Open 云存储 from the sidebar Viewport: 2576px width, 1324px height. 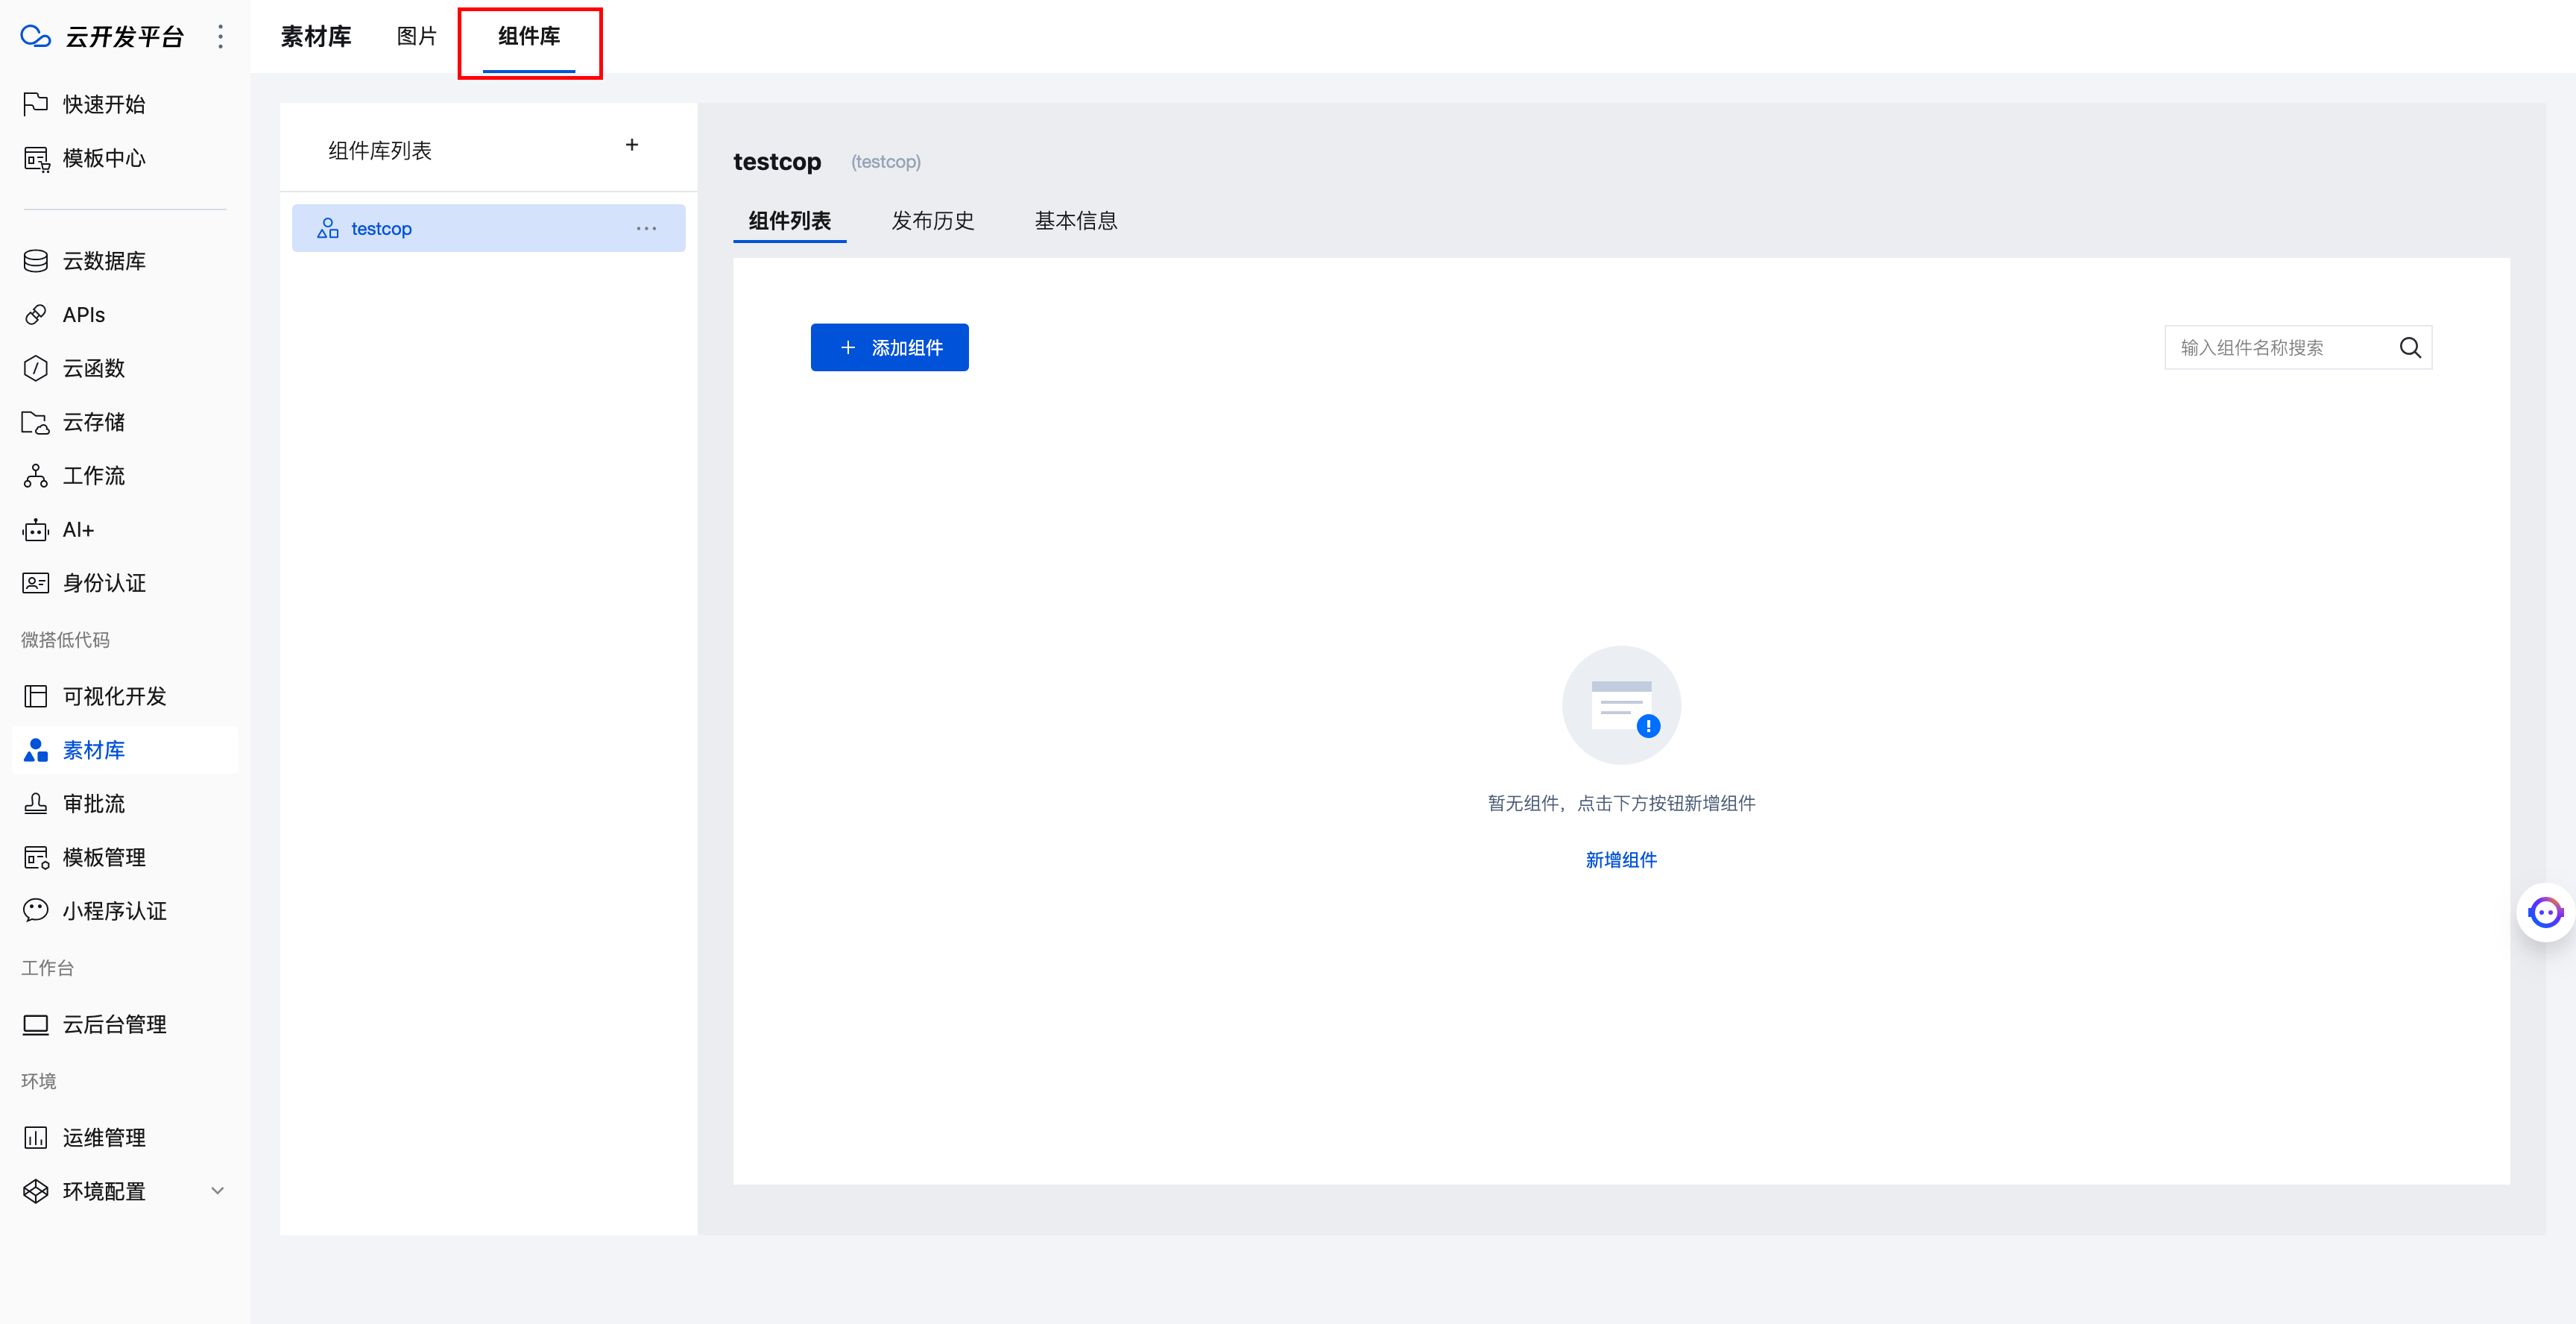click(x=94, y=422)
